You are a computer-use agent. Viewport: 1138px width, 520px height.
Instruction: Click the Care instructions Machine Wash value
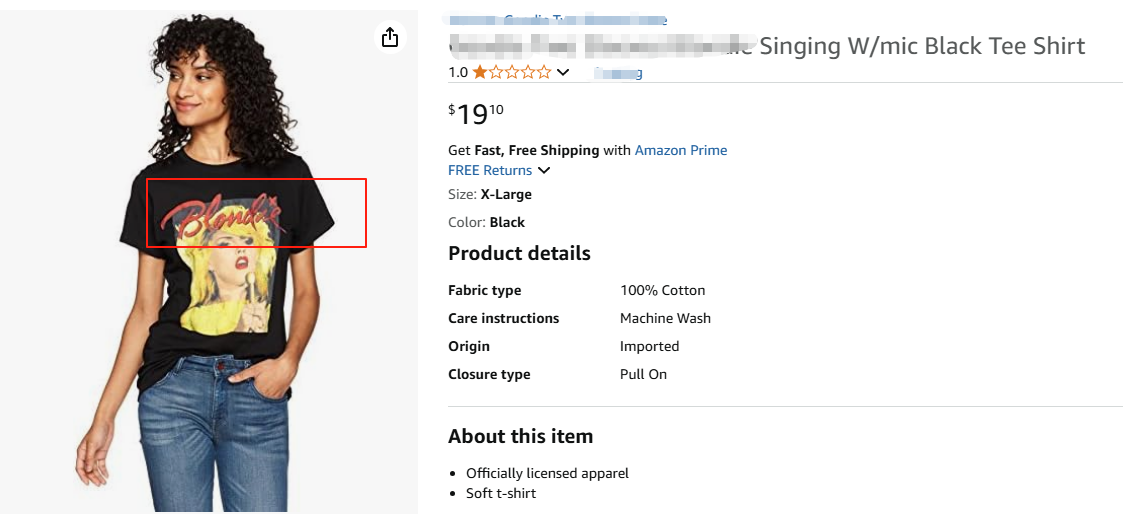coord(665,318)
